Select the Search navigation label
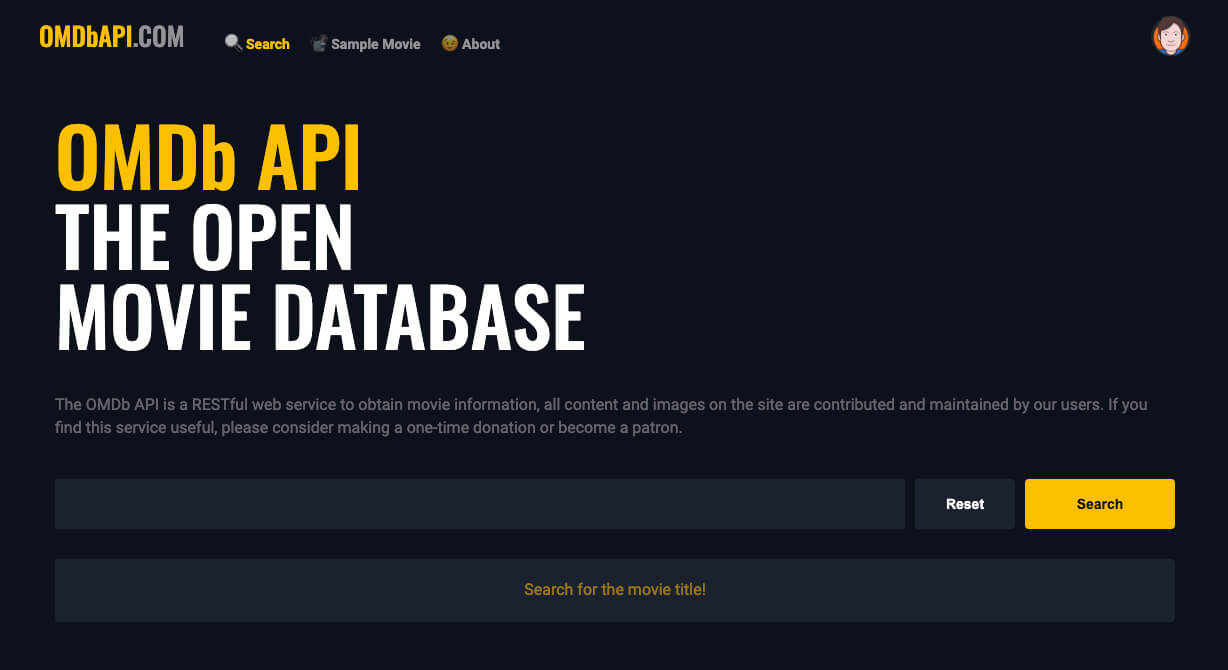 pyautogui.click(x=268, y=44)
